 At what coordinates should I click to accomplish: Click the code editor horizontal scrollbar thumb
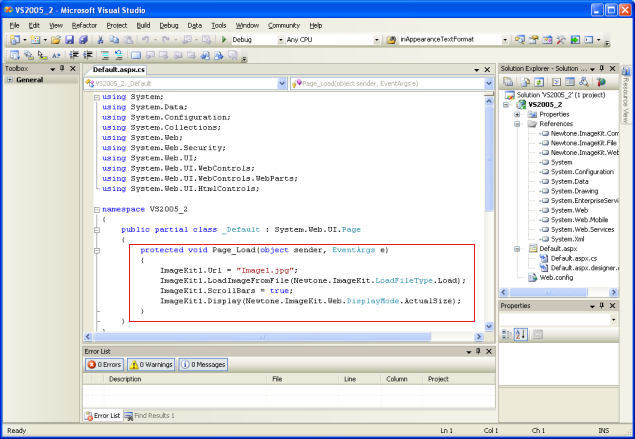coord(262,337)
